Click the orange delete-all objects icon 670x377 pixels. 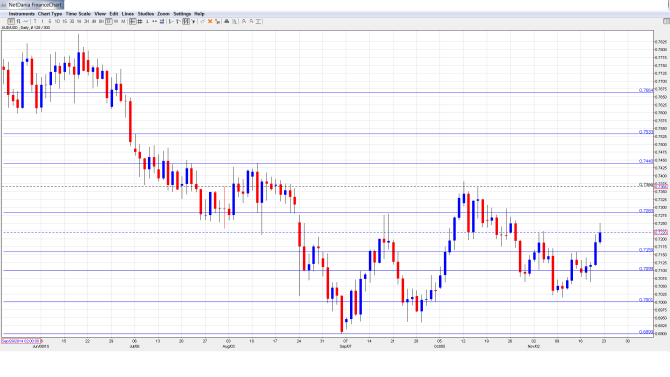tap(217, 21)
